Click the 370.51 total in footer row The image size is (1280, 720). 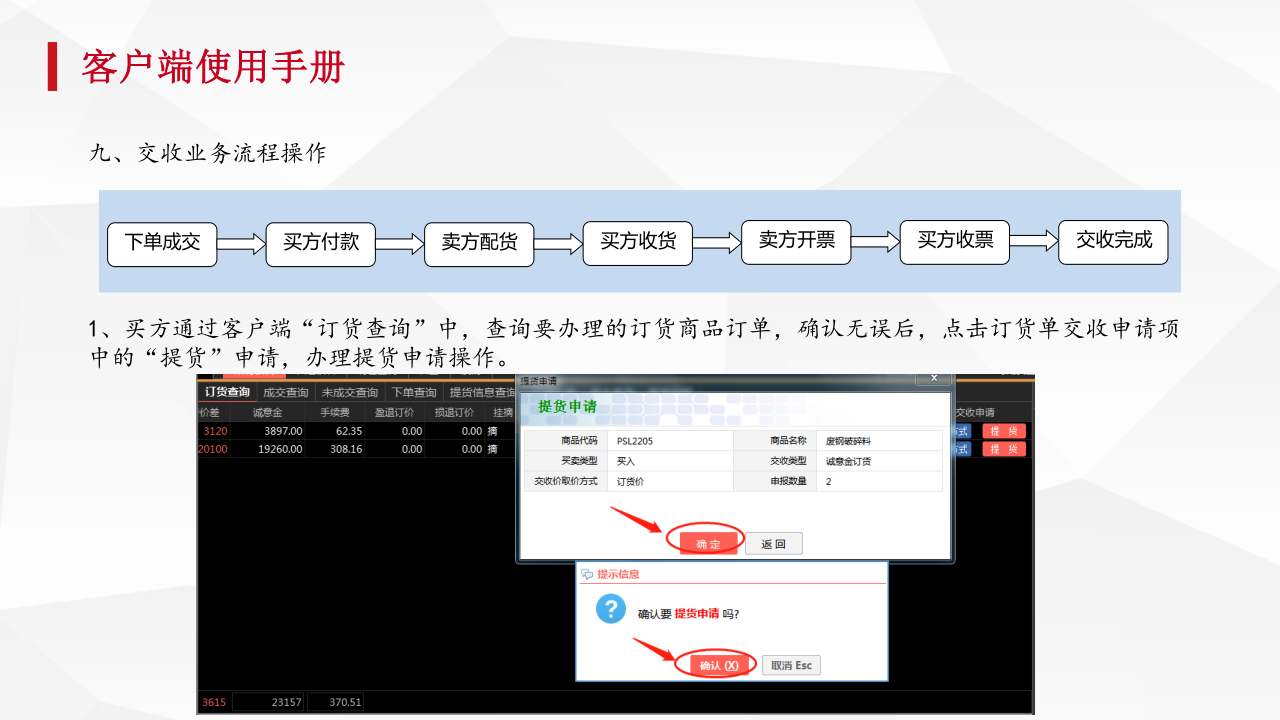(x=335, y=703)
